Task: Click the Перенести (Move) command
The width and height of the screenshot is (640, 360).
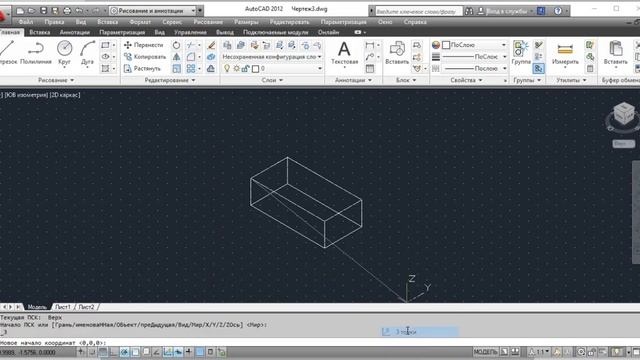Action: [x=144, y=45]
